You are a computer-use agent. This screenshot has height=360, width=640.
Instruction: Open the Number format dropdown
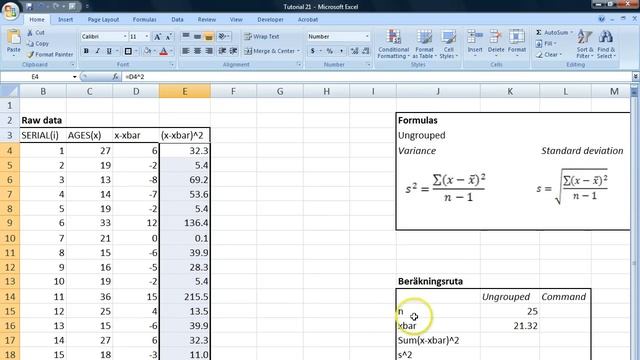367,37
